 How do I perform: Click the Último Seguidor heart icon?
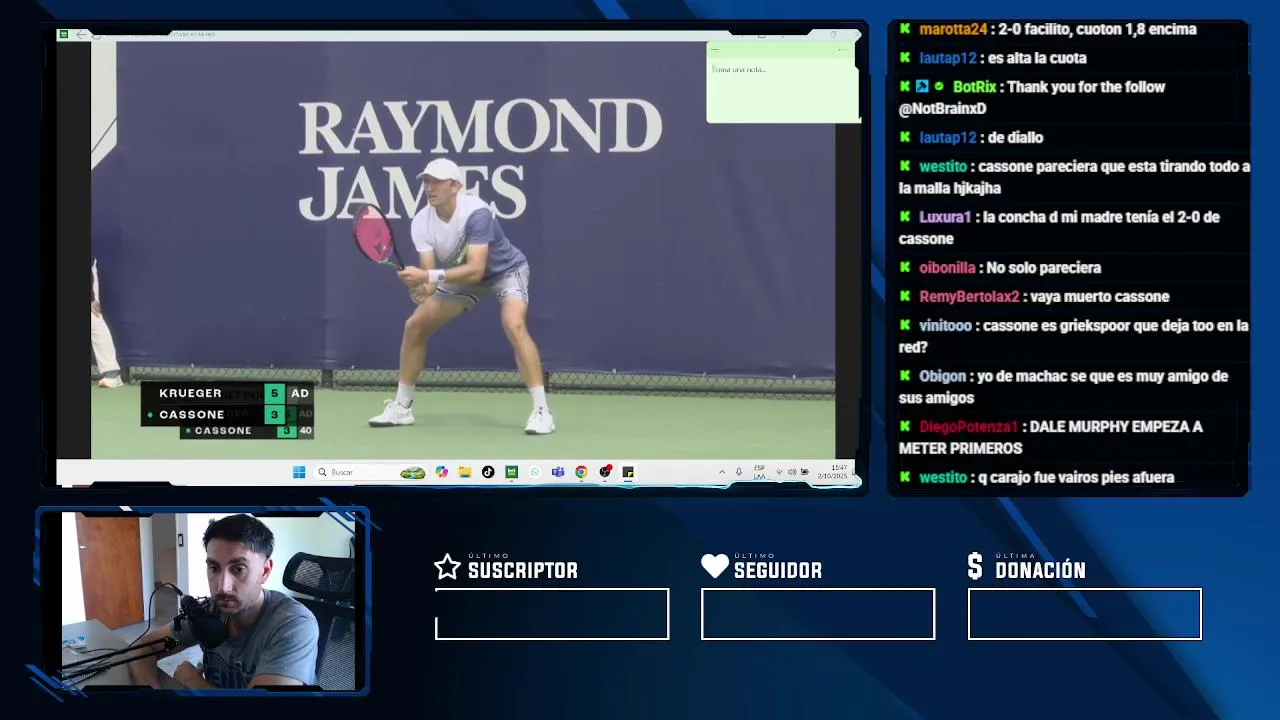point(715,567)
